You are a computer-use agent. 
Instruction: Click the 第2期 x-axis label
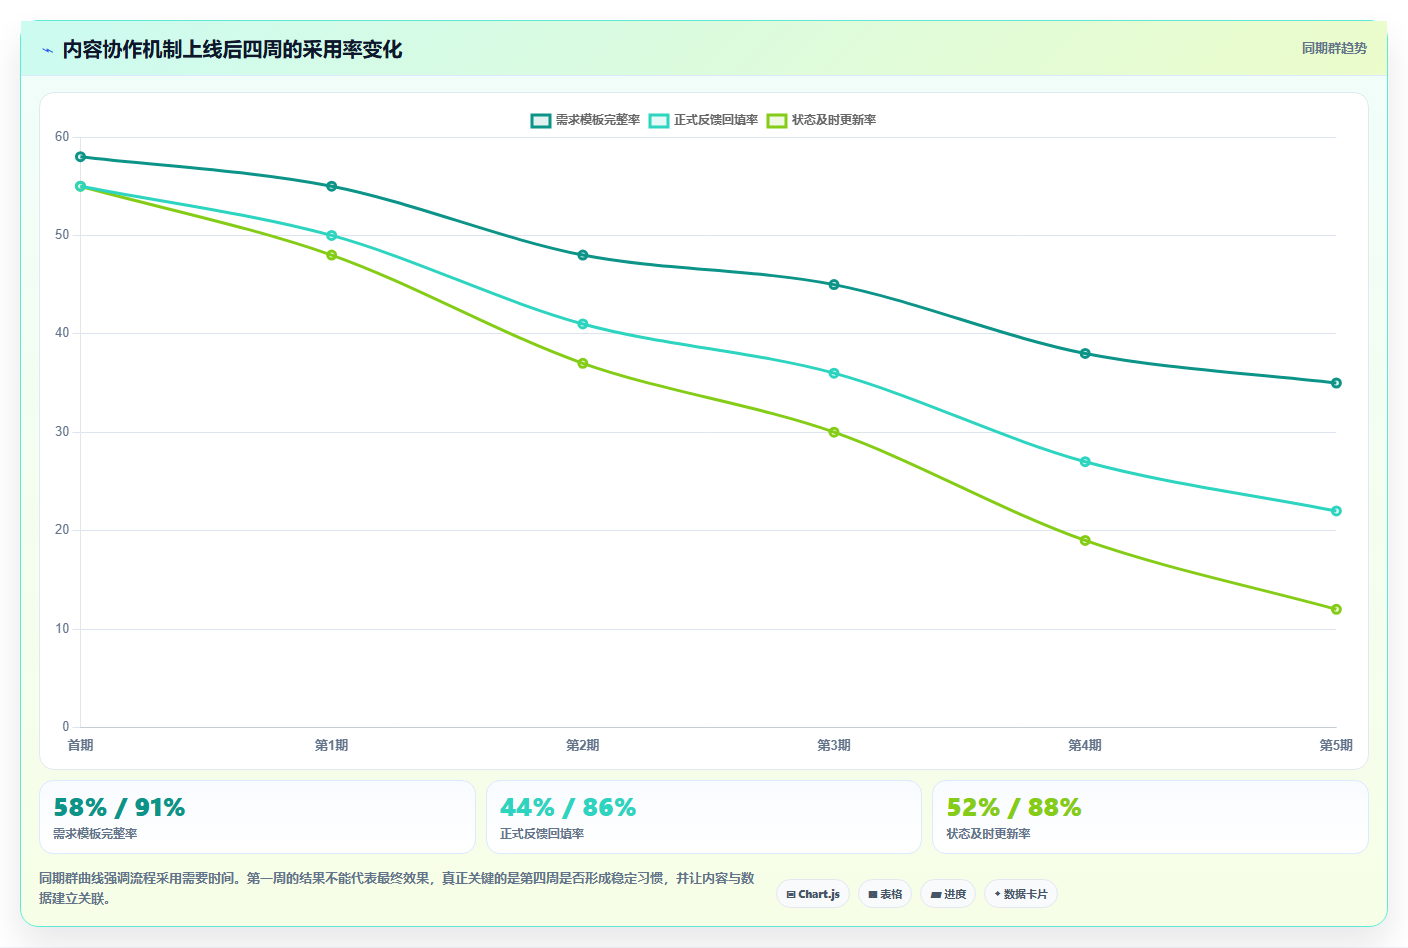[x=583, y=745]
